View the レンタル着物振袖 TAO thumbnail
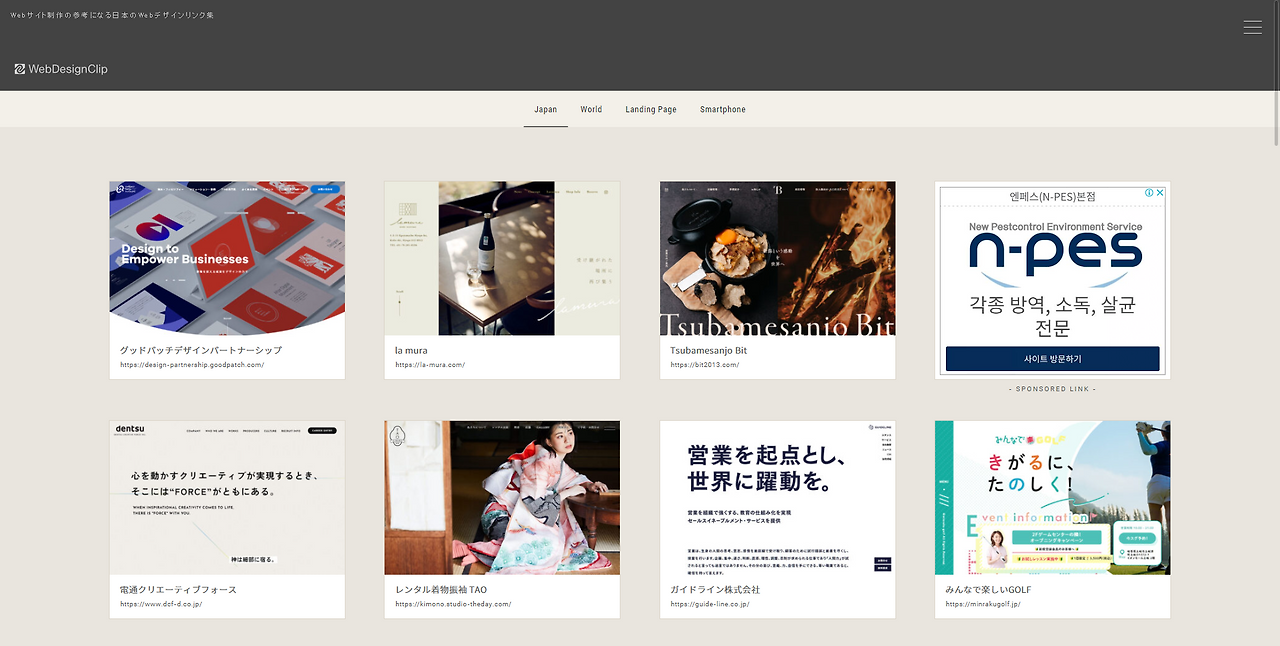 click(x=502, y=497)
